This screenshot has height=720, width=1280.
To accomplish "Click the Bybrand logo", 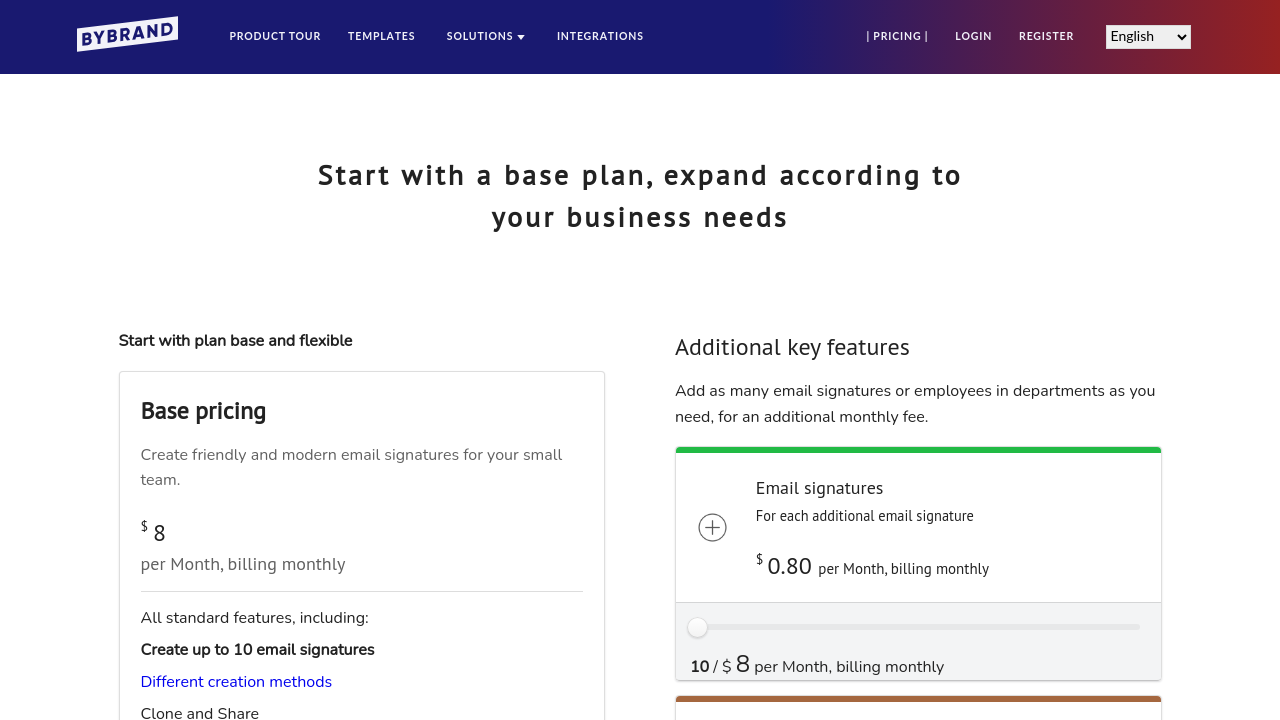I will pos(127,34).
